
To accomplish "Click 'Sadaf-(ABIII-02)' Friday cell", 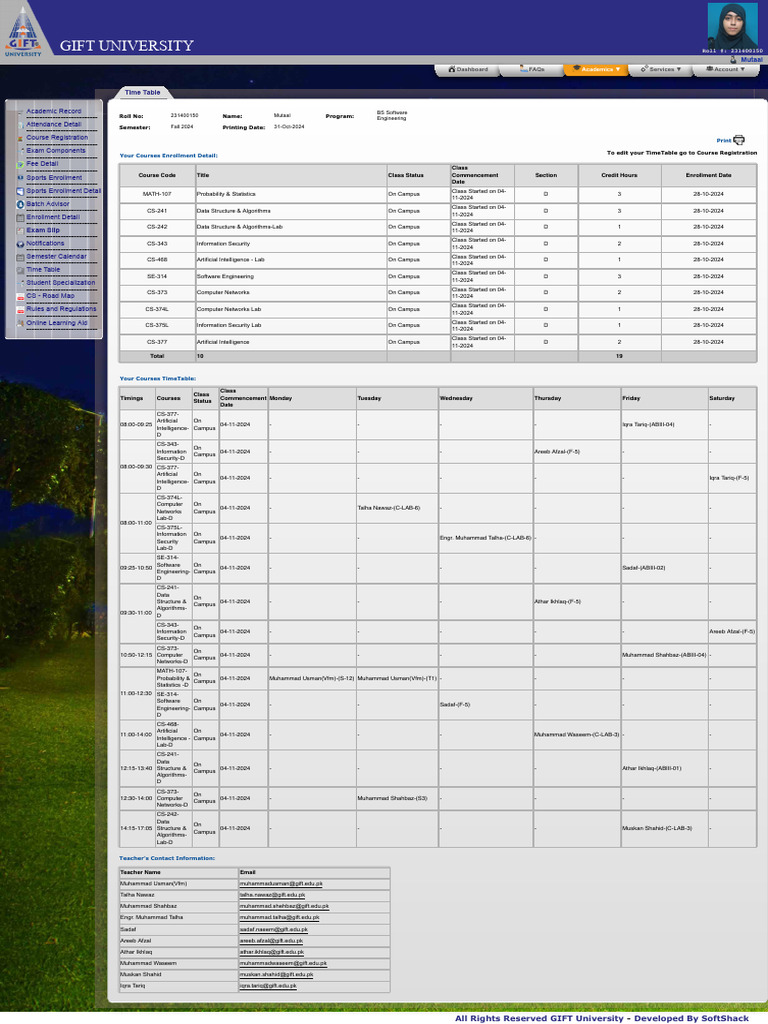I will (x=664, y=568).
